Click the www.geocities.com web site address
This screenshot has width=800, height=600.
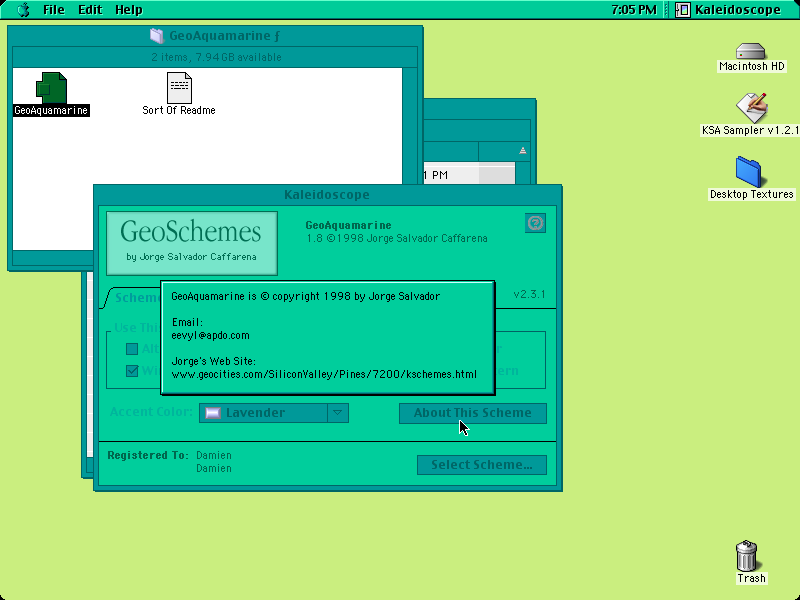(324, 374)
